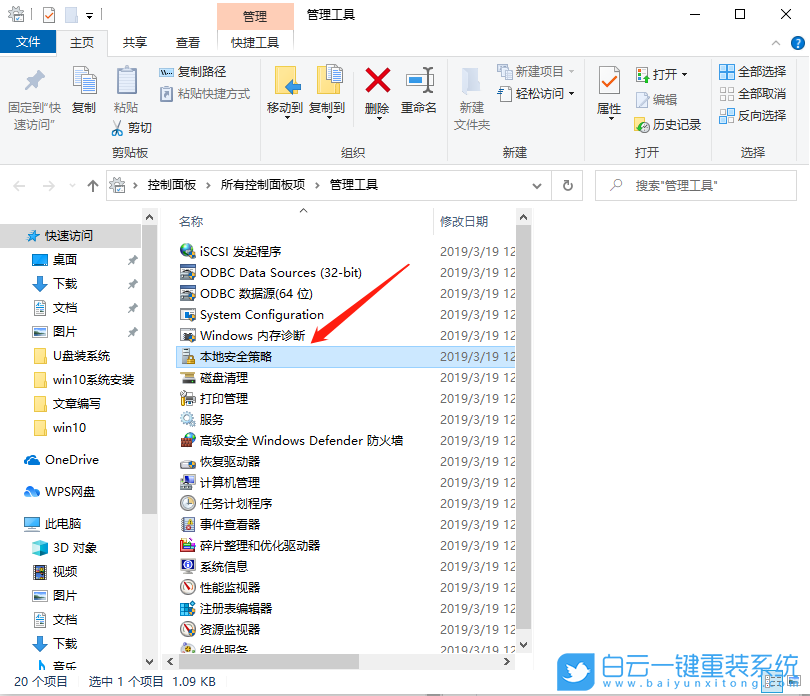Switch to the 查看 (View) tab
Viewport: 810px width, 696px height.
pos(187,43)
